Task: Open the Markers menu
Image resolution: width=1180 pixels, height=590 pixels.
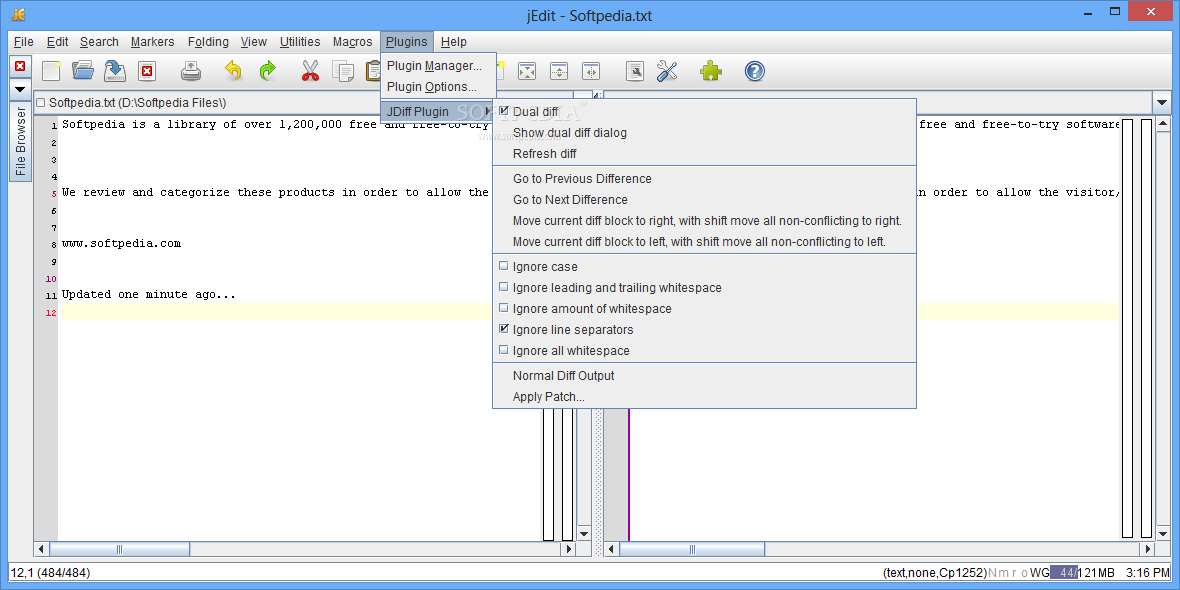Action: [152, 42]
